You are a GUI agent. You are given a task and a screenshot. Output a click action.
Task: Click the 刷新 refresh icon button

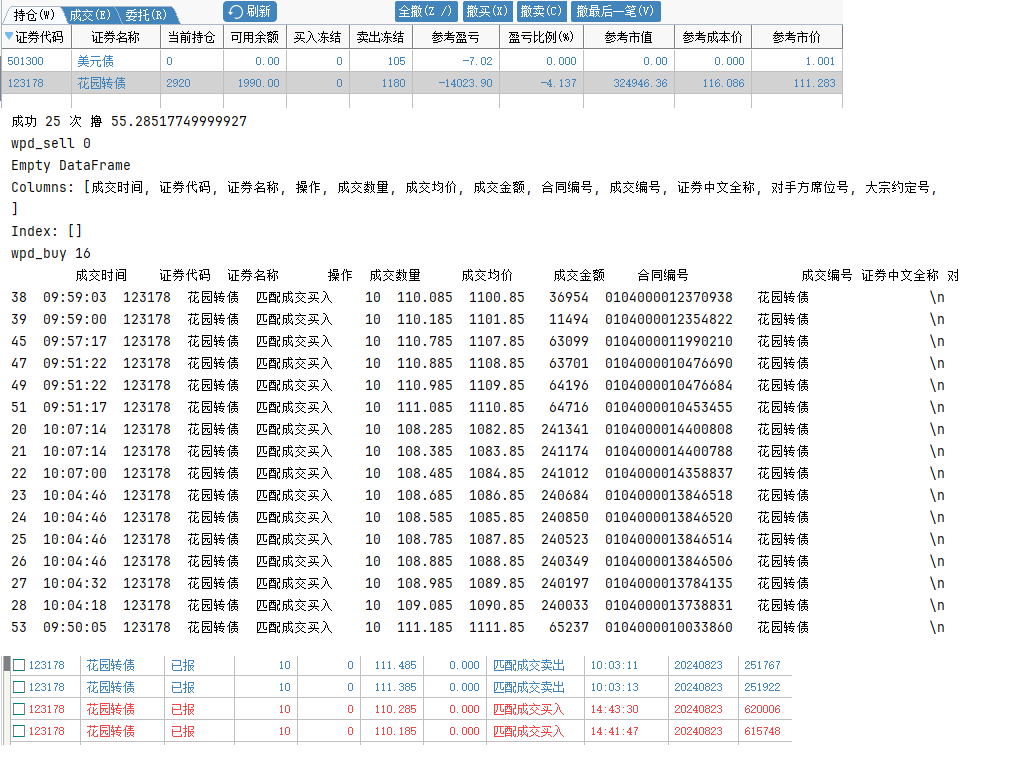[249, 11]
